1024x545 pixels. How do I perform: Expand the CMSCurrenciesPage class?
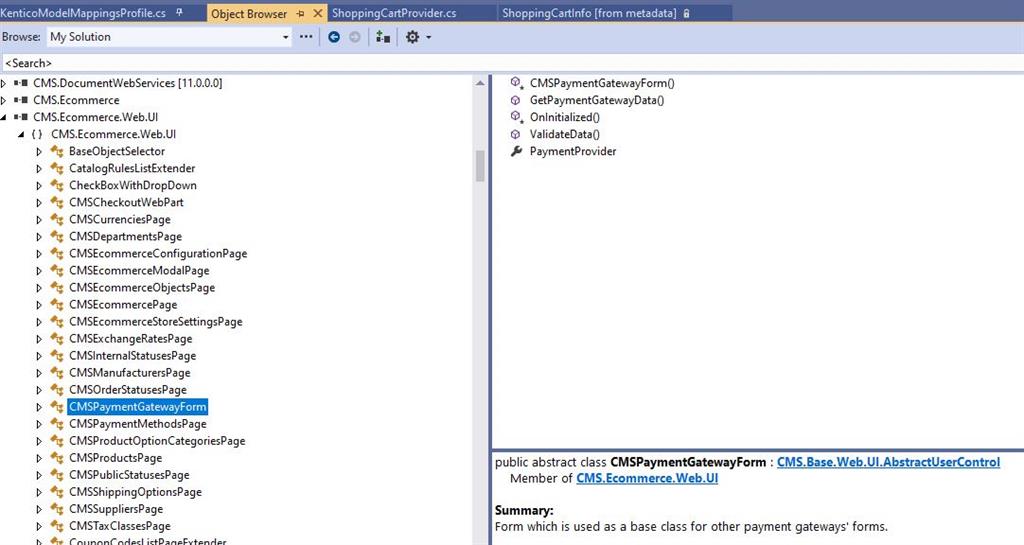(39, 219)
